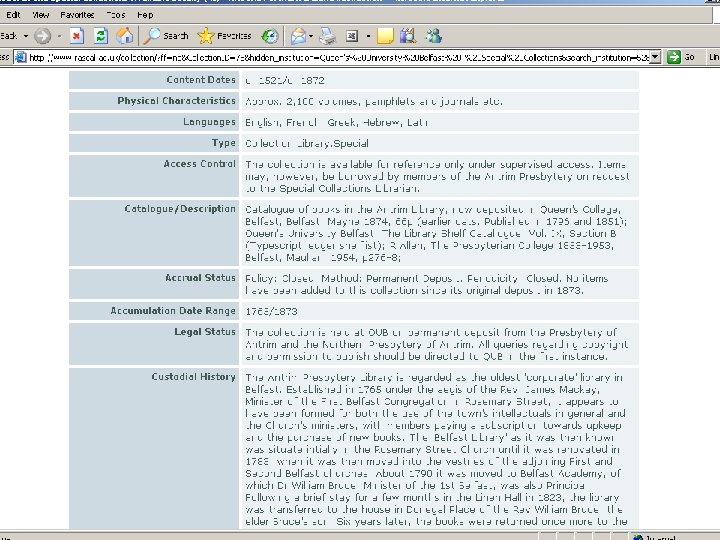Open the Research toolbar icon
Image resolution: width=720 pixels, height=540 pixels.
point(408,35)
